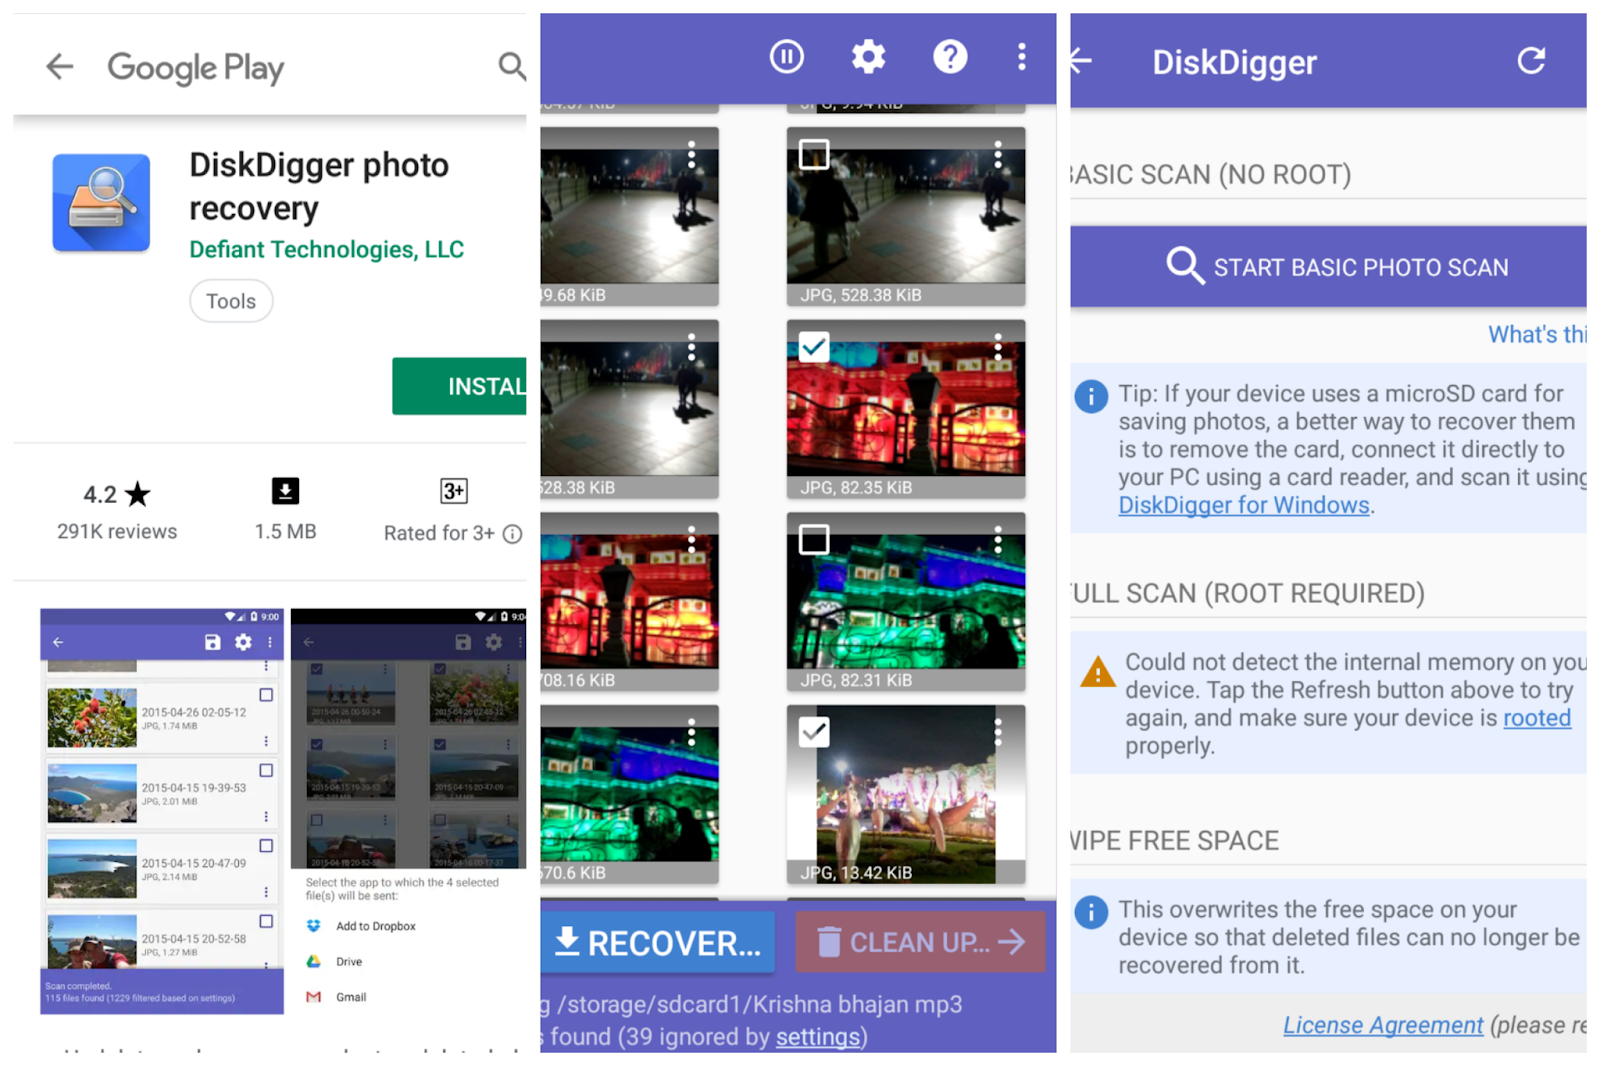The image size is (1600, 1066).
Task: Open the Google Play search icon
Action: pyautogui.click(x=512, y=67)
